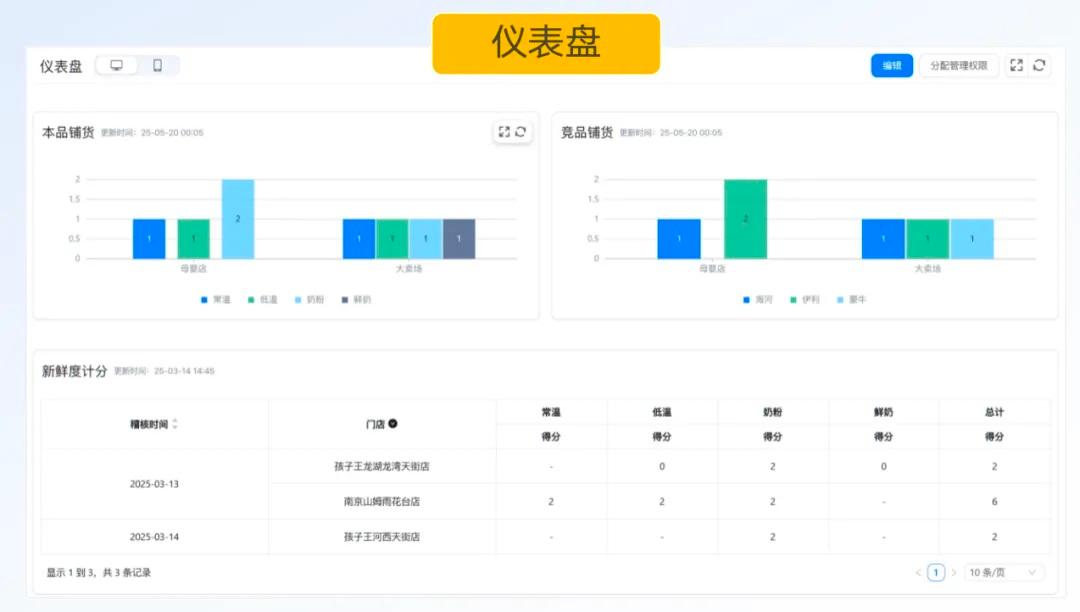Screen dimensions: 1080x612
Task: Refresh the dashboard with the reload icon
Action: point(1040,65)
